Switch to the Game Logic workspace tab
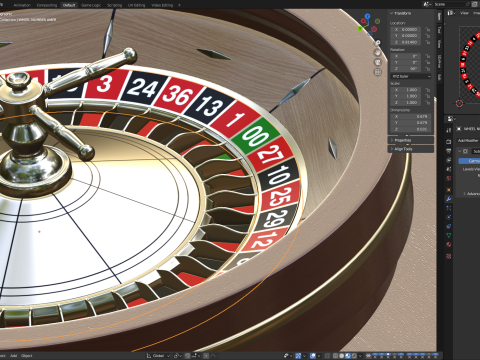480x360 pixels. click(91, 5)
